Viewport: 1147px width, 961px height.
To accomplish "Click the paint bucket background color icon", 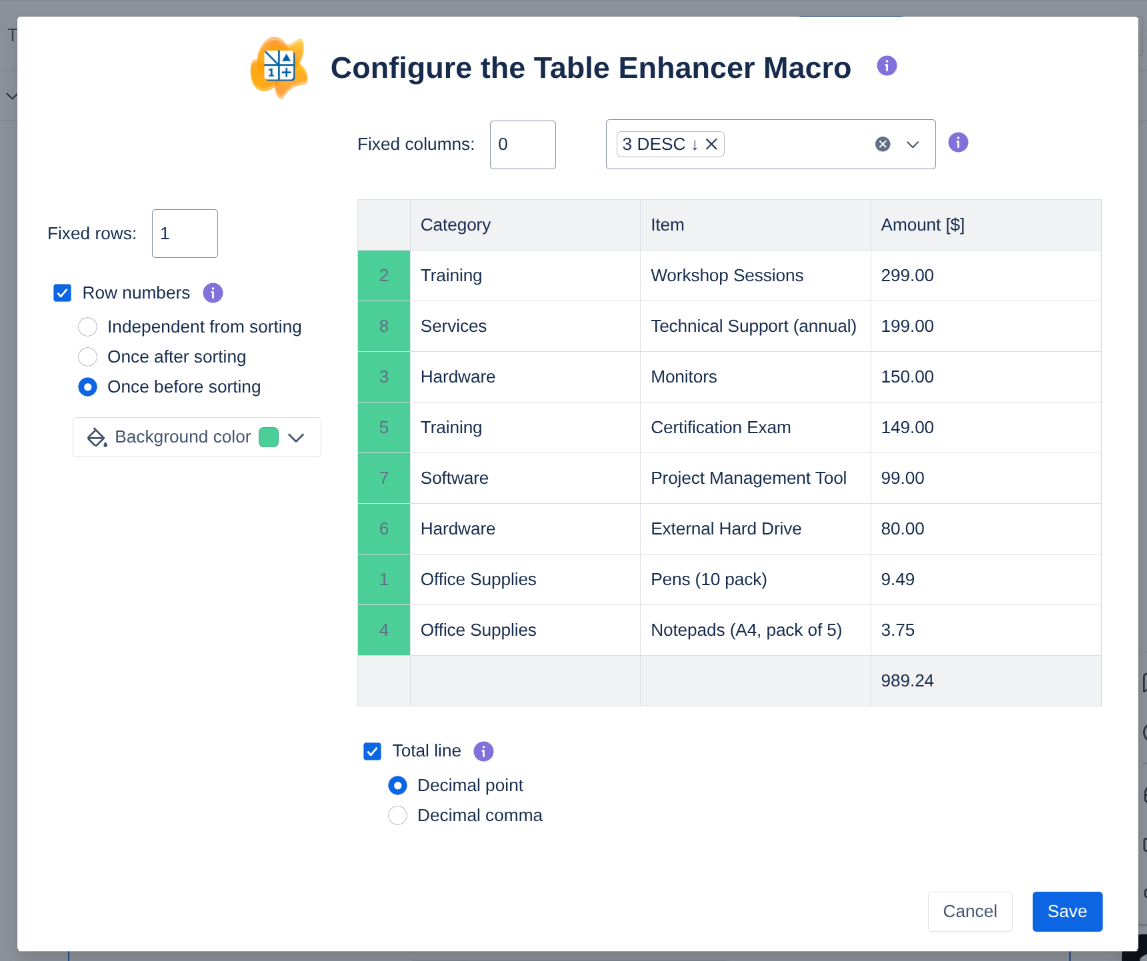I will point(97,437).
